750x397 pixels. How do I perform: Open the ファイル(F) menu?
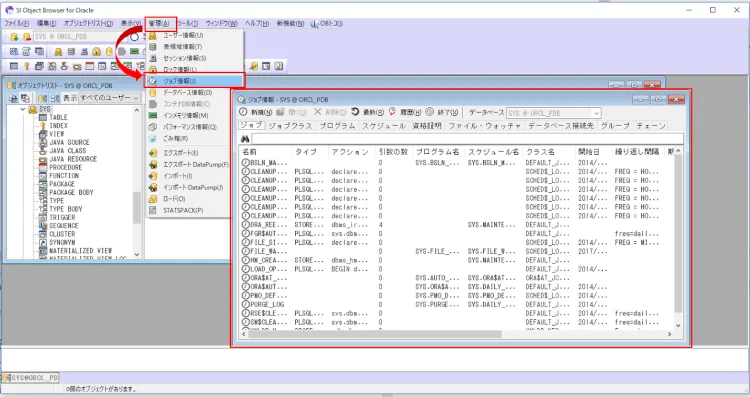pos(16,23)
